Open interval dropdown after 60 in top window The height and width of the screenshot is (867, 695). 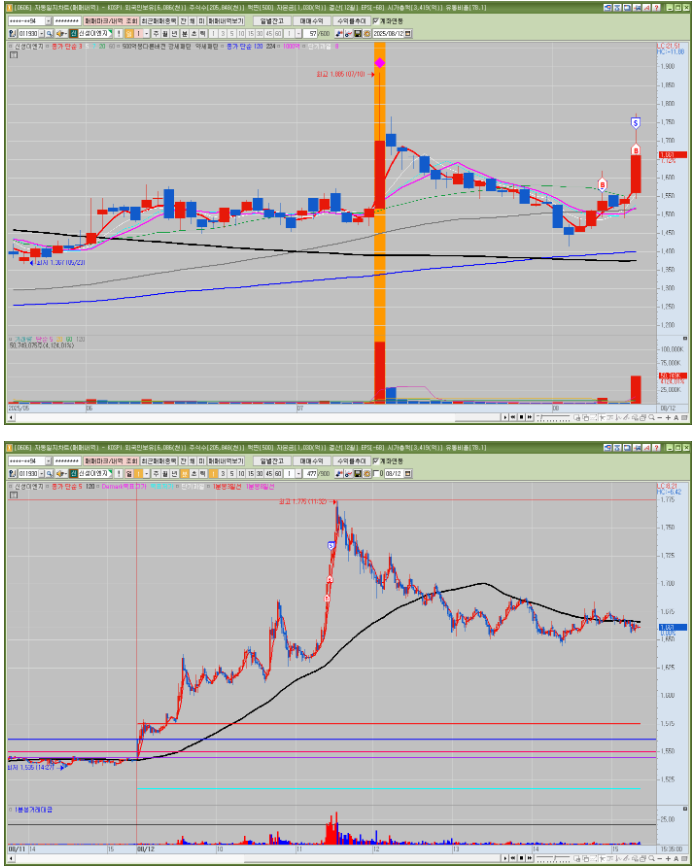299,34
